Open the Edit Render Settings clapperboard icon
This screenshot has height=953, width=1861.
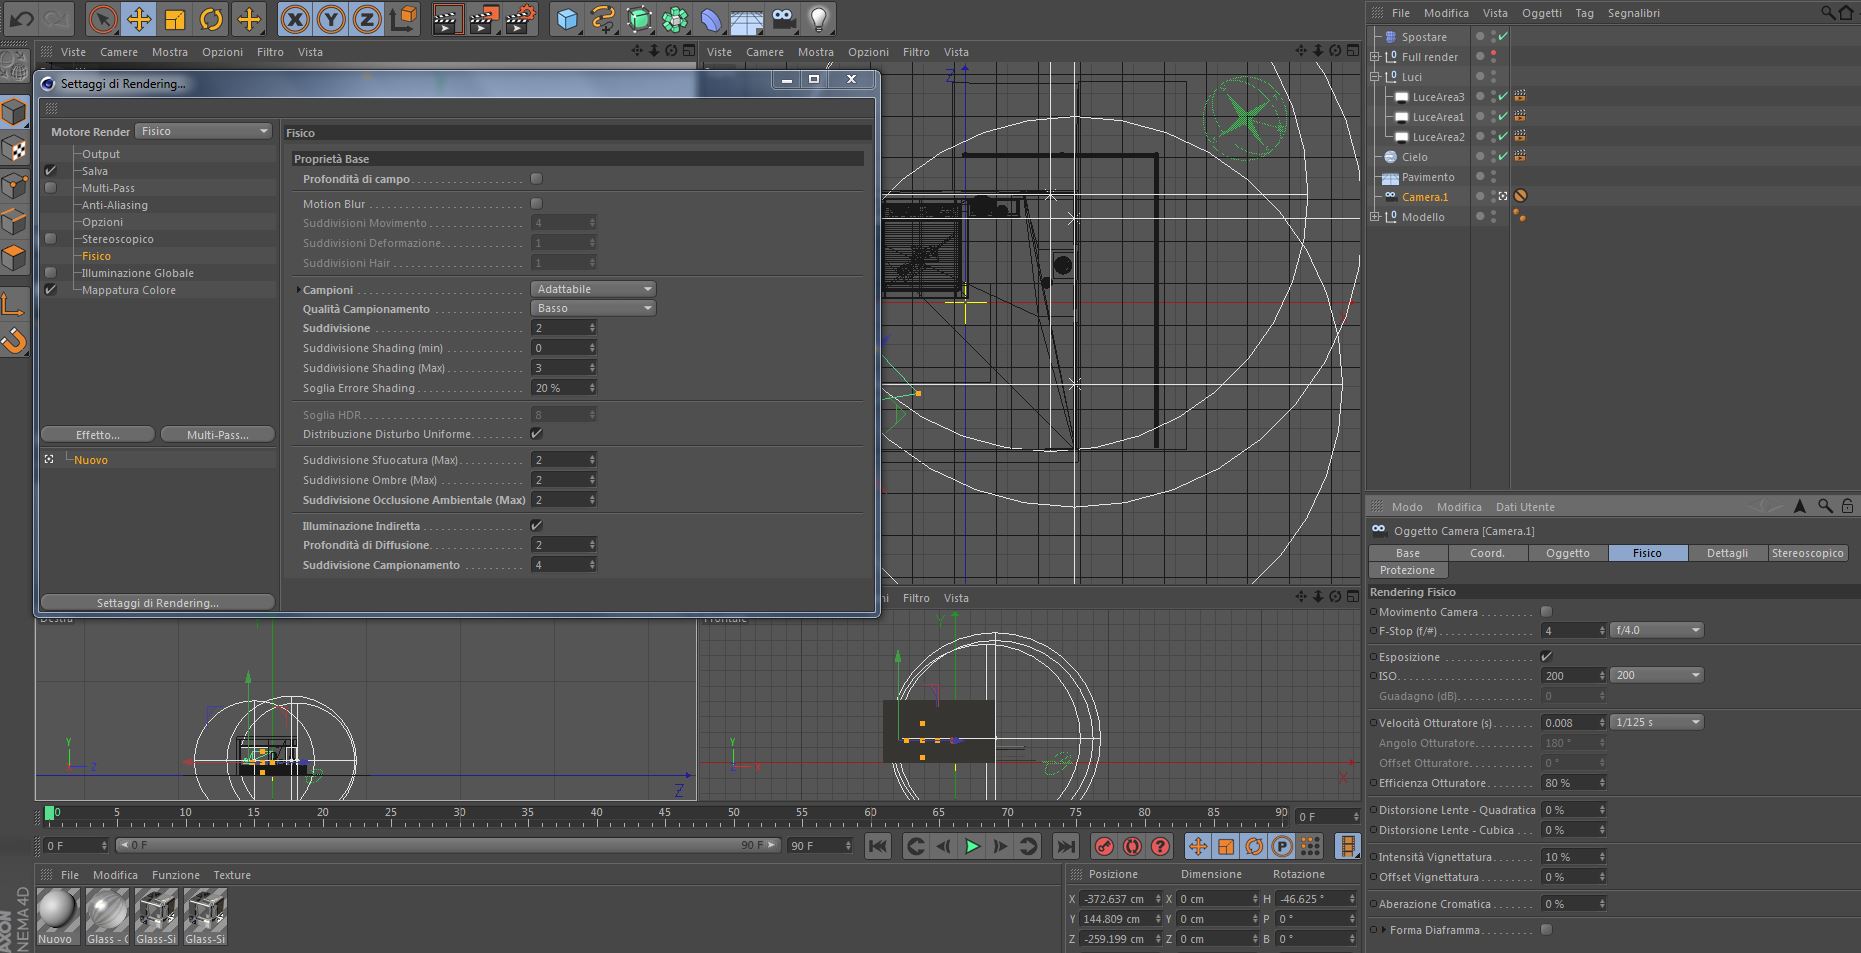[x=520, y=19]
